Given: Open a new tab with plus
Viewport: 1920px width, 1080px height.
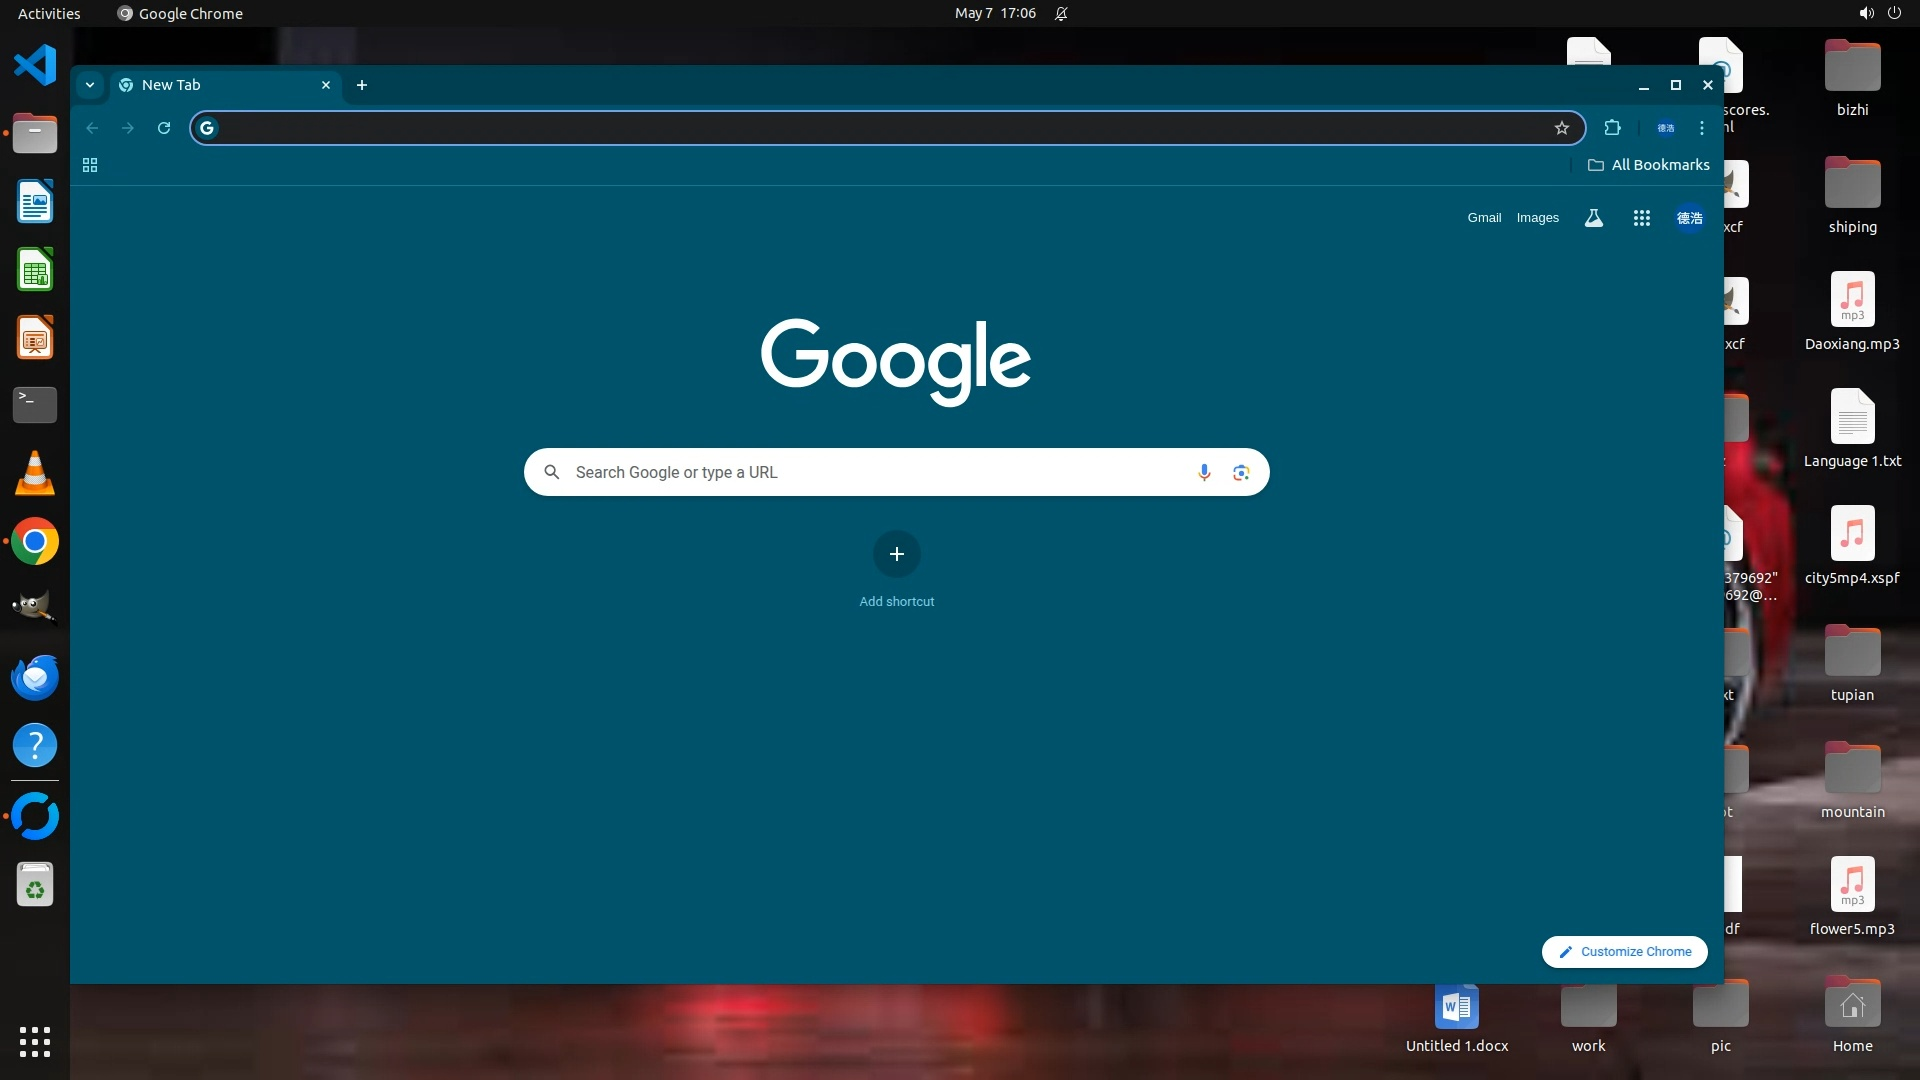Looking at the screenshot, I should (362, 85).
